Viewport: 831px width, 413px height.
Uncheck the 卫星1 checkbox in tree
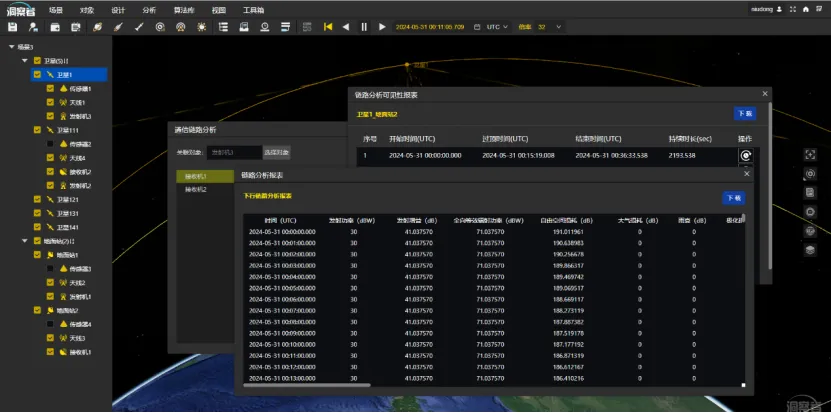(37, 74)
